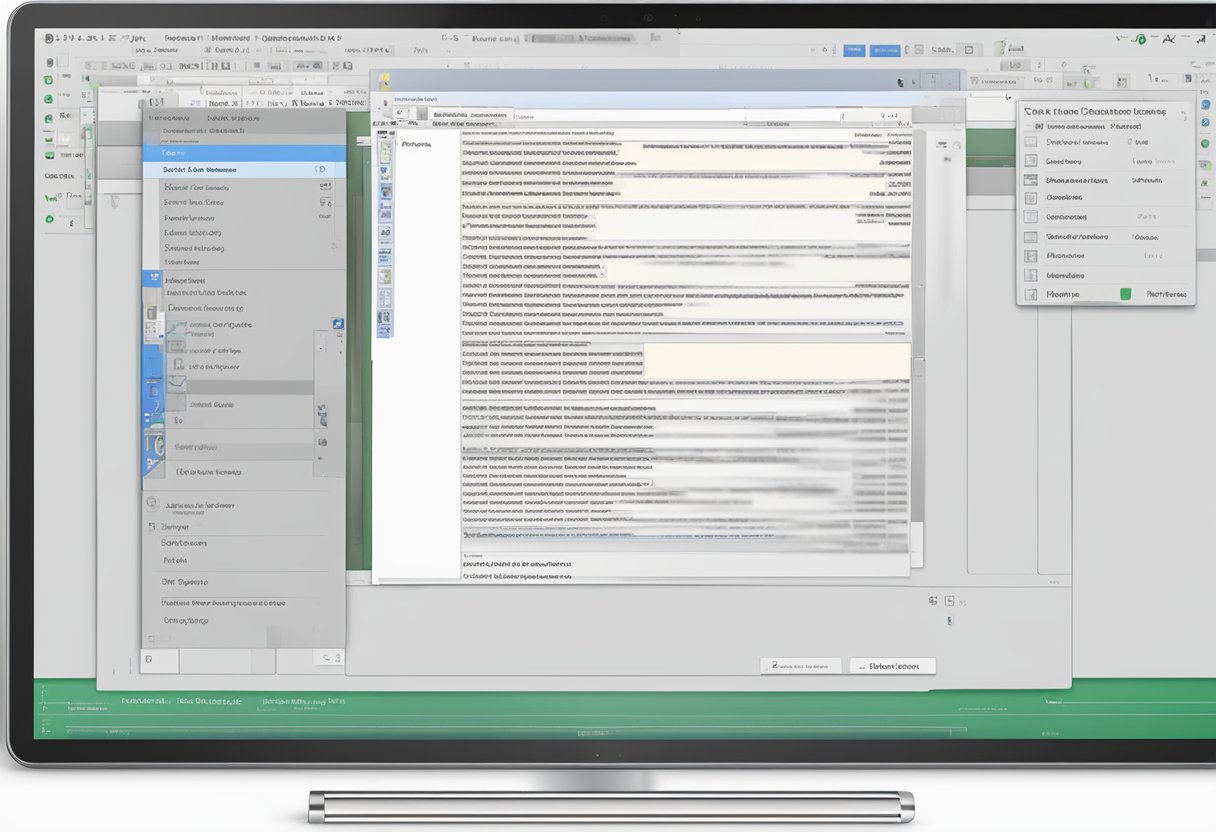Click the first blue button in the top toolbar
Viewport: 1216px width, 832px height.
click(853, 49)
